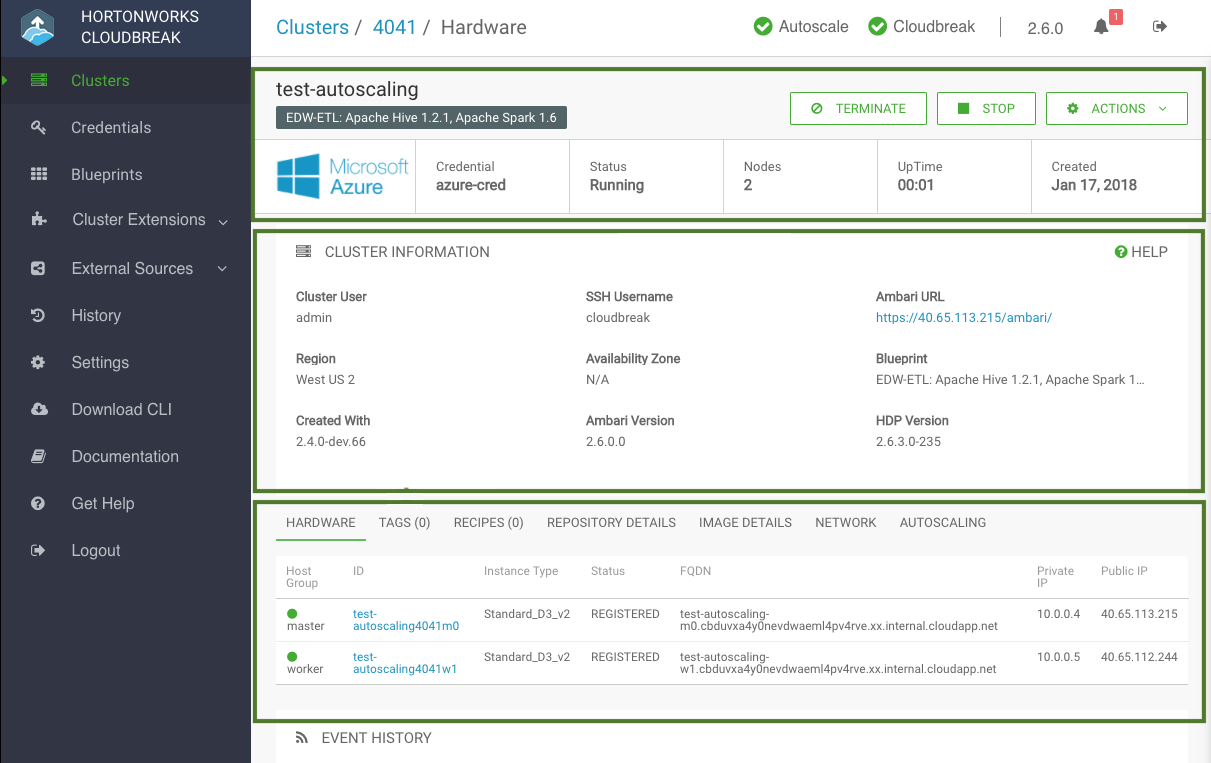This screenshot has height=763, width=1211.
Task: Switch to the AUTOSCALING tab
Action: [x=942, y=523]
